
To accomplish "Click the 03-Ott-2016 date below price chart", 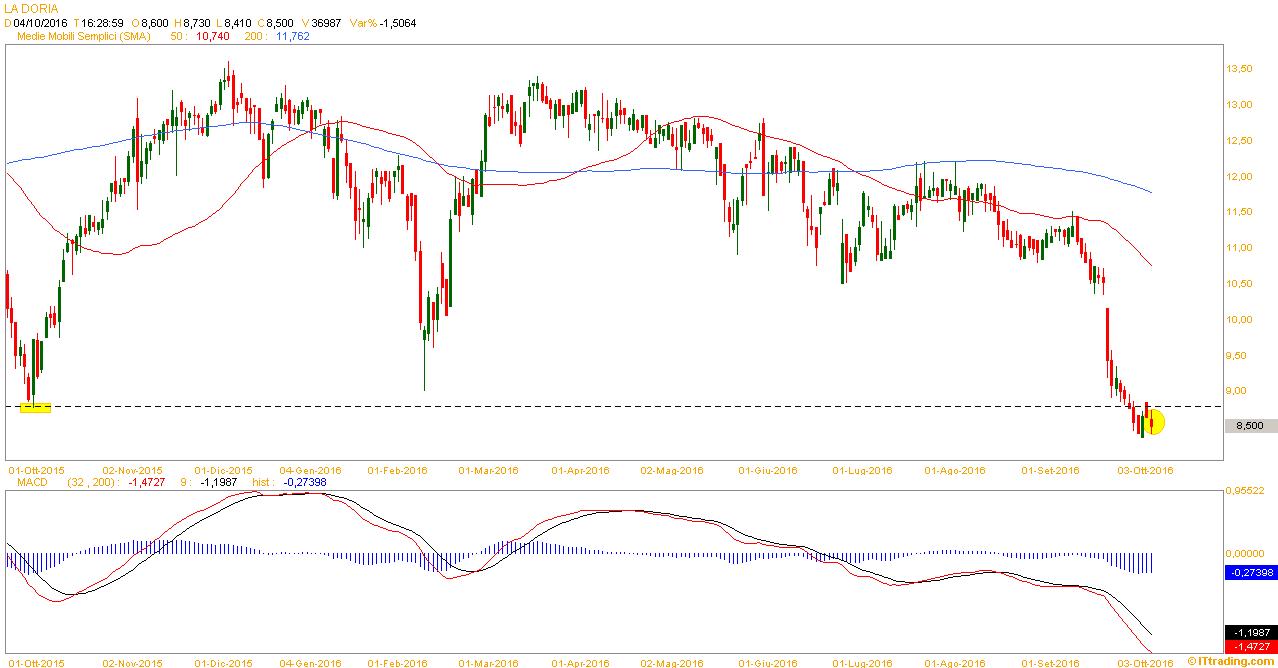I will 1145,469.
